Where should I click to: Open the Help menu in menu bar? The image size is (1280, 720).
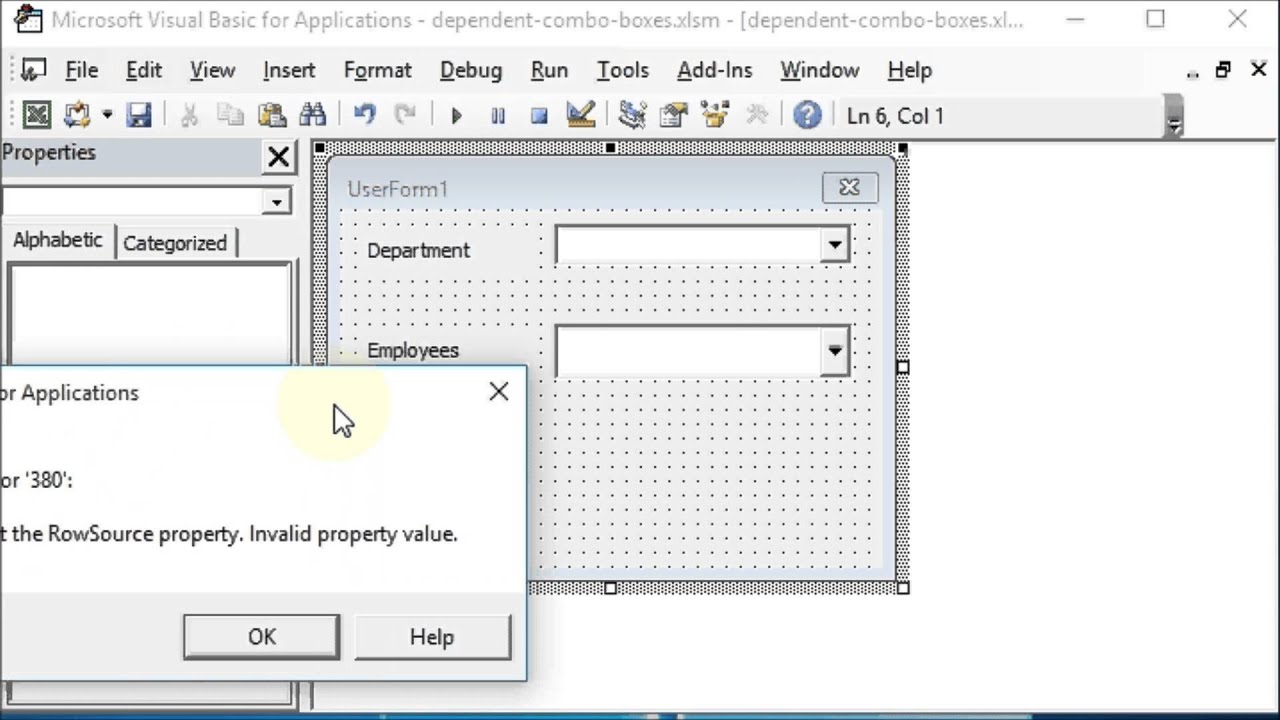pos(909,70)
